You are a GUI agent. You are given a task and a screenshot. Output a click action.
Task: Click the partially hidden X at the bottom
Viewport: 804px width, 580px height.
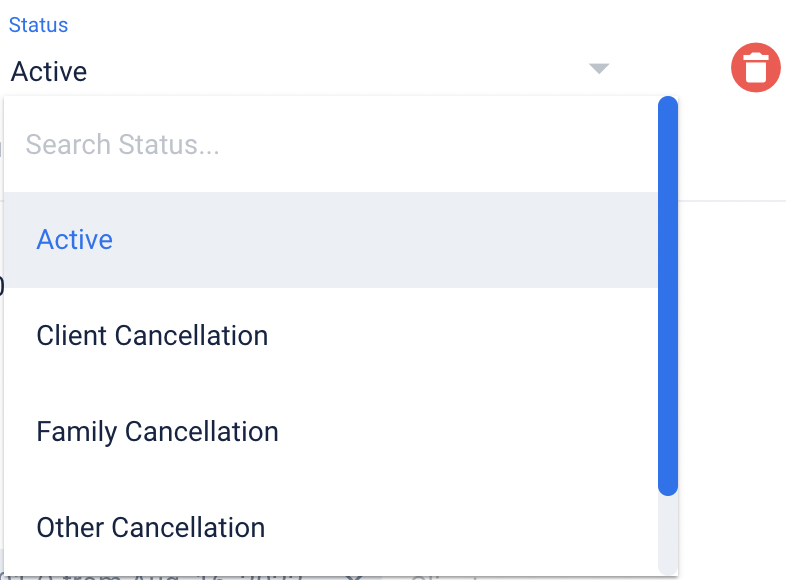(x=354, y=578)
